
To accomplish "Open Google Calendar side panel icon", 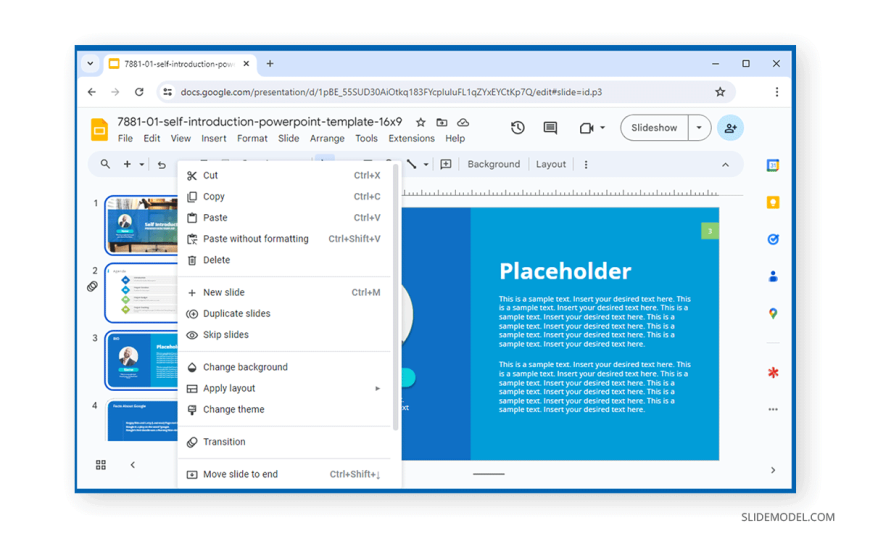I will (773, 165).
